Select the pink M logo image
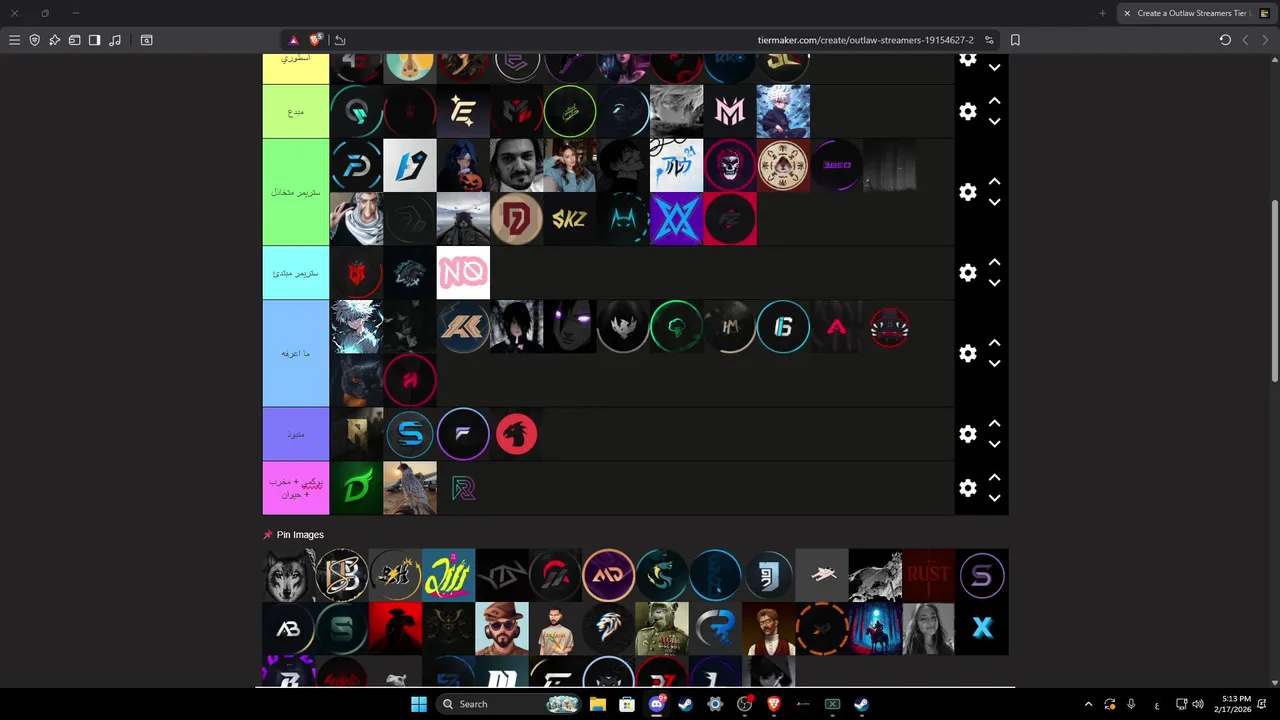This screenshot has height=720, width=1280. 730,111
